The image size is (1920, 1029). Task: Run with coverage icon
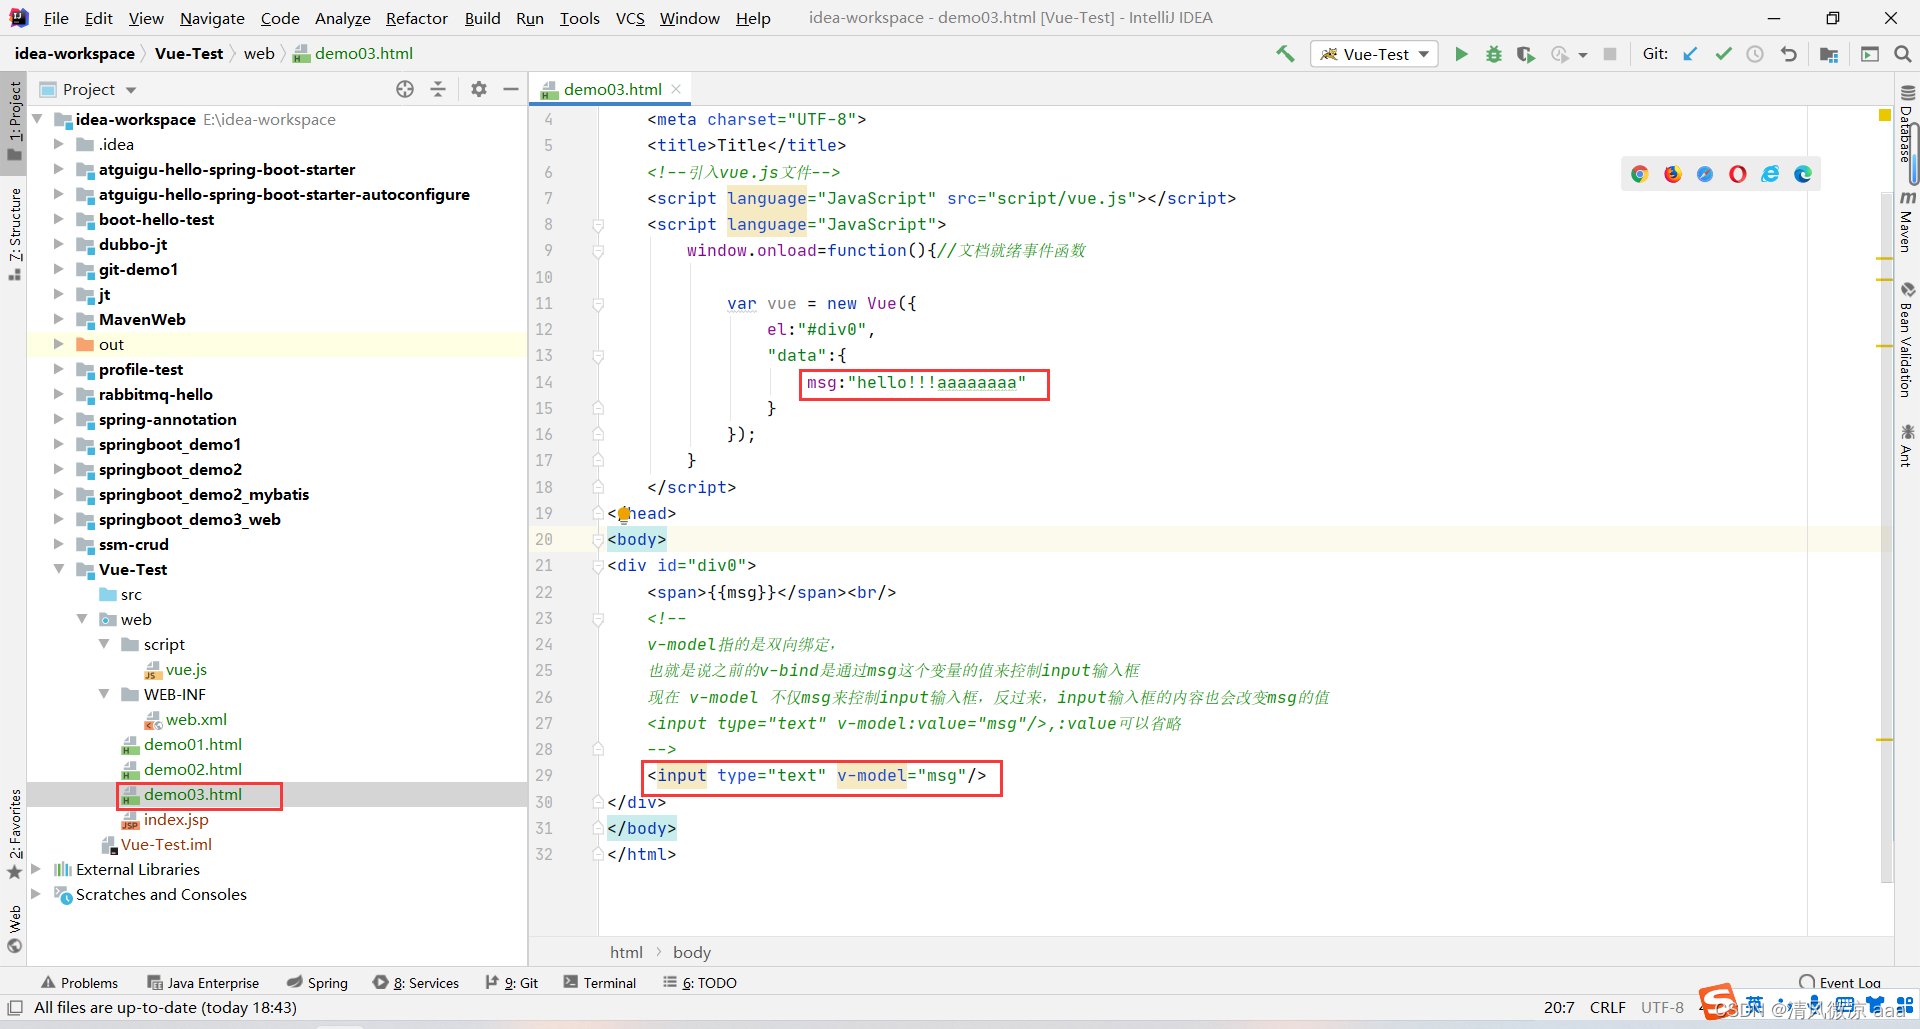(1525, 54)
